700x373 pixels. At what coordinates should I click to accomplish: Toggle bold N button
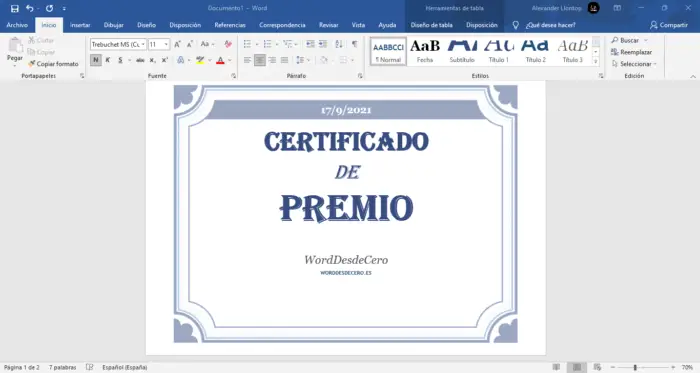(x=96, y=60)
